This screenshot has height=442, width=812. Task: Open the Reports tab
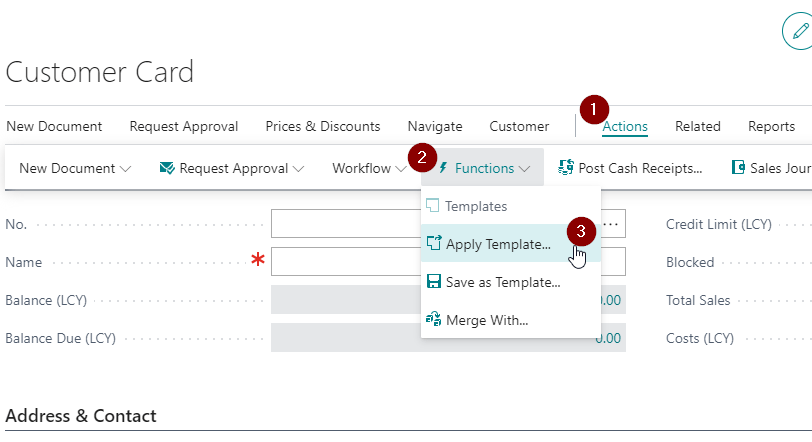(771, 126)
